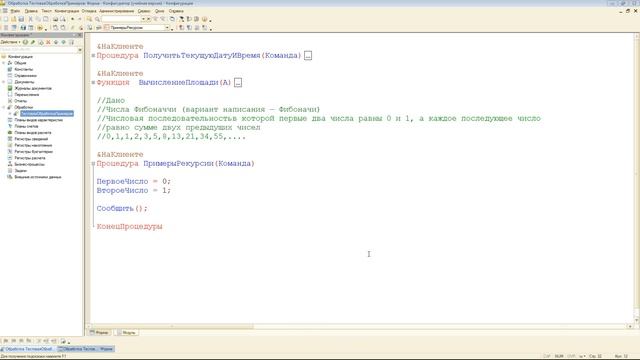Open the Текст menu
Image resolution: width=640 pixels, height=360 pixels.
point(47,11)
